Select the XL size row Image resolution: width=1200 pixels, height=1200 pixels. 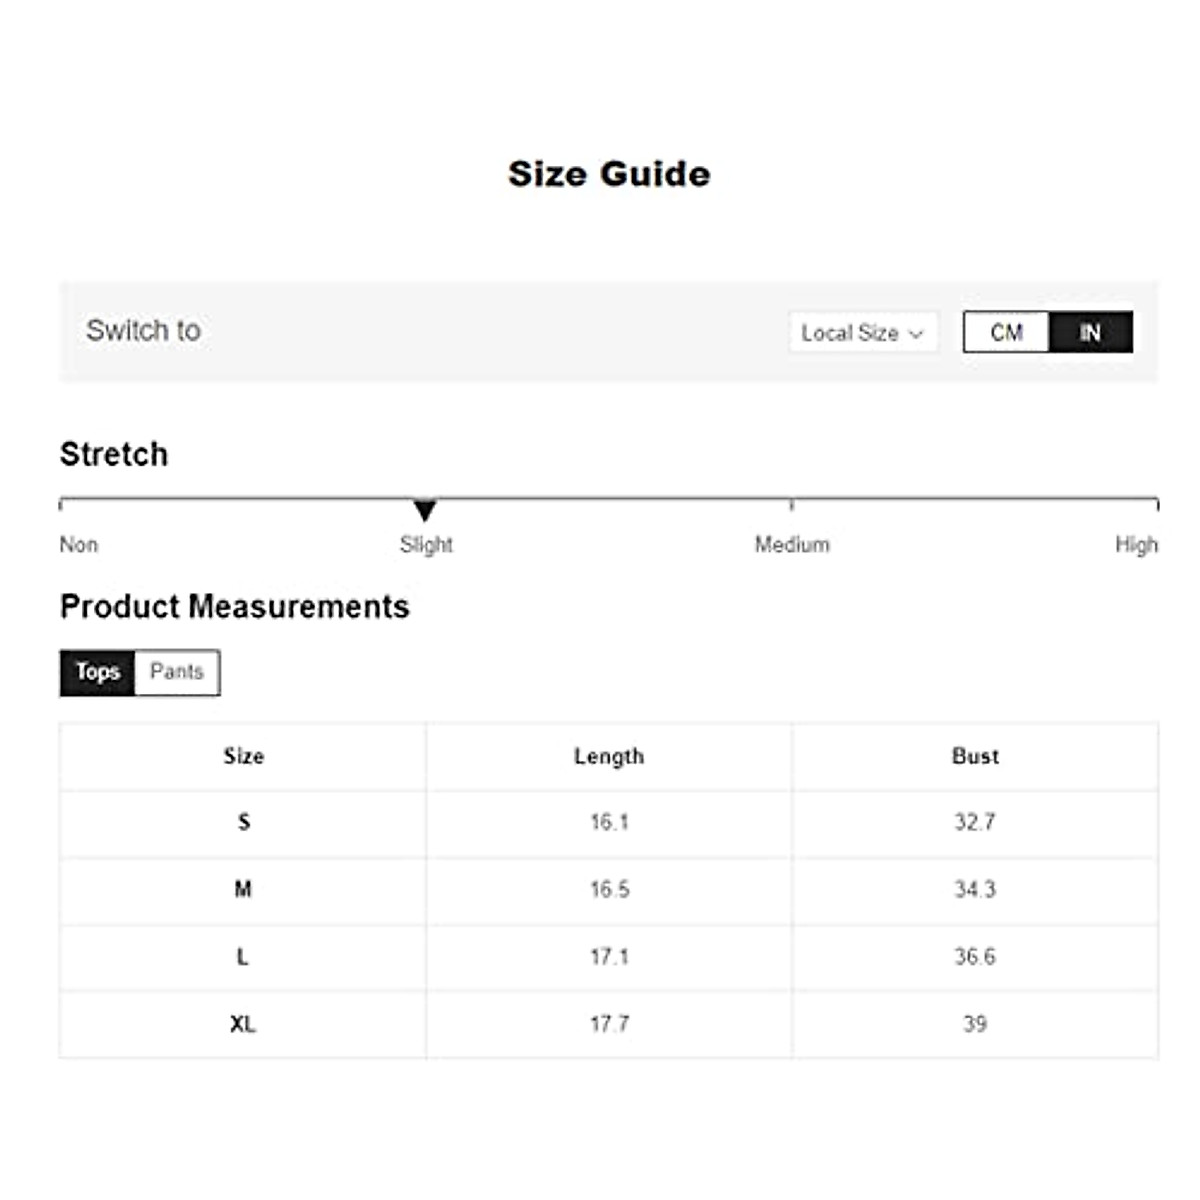pyautogui.click(x=243, y=1024)
